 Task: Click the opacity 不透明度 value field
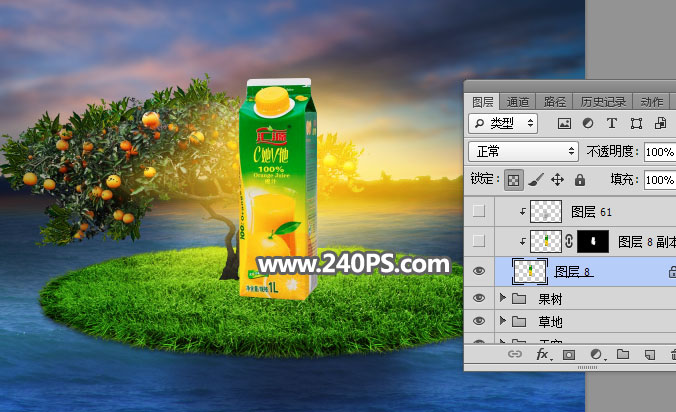tap(659, 152)
